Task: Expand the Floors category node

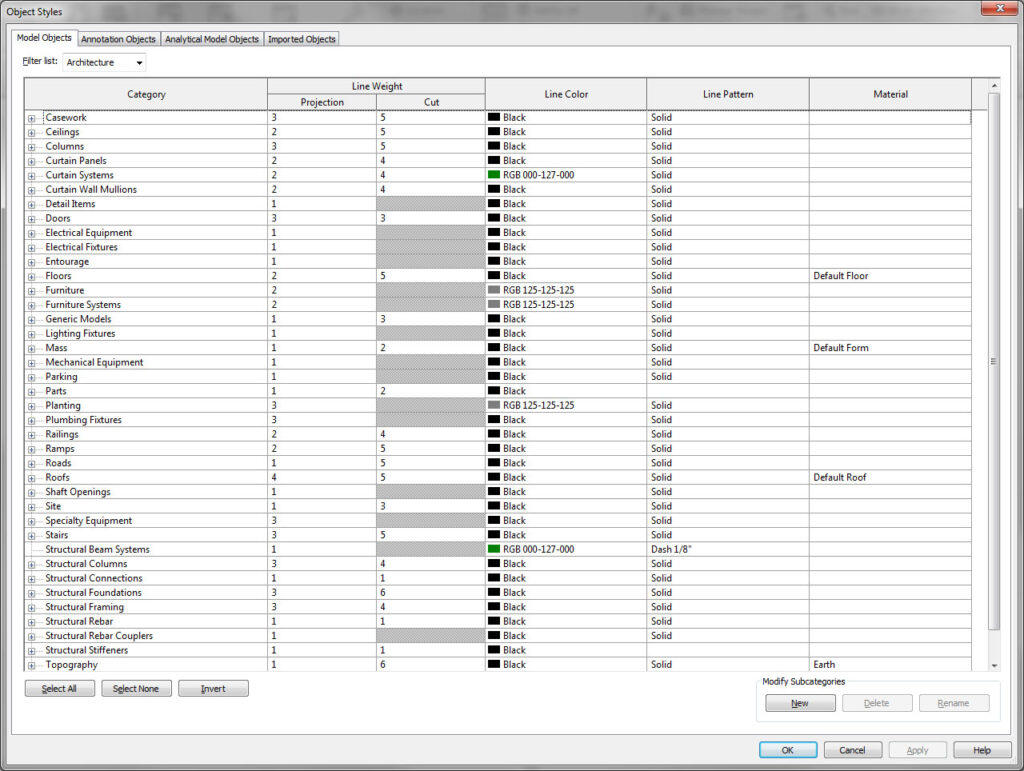Action: 31,277
